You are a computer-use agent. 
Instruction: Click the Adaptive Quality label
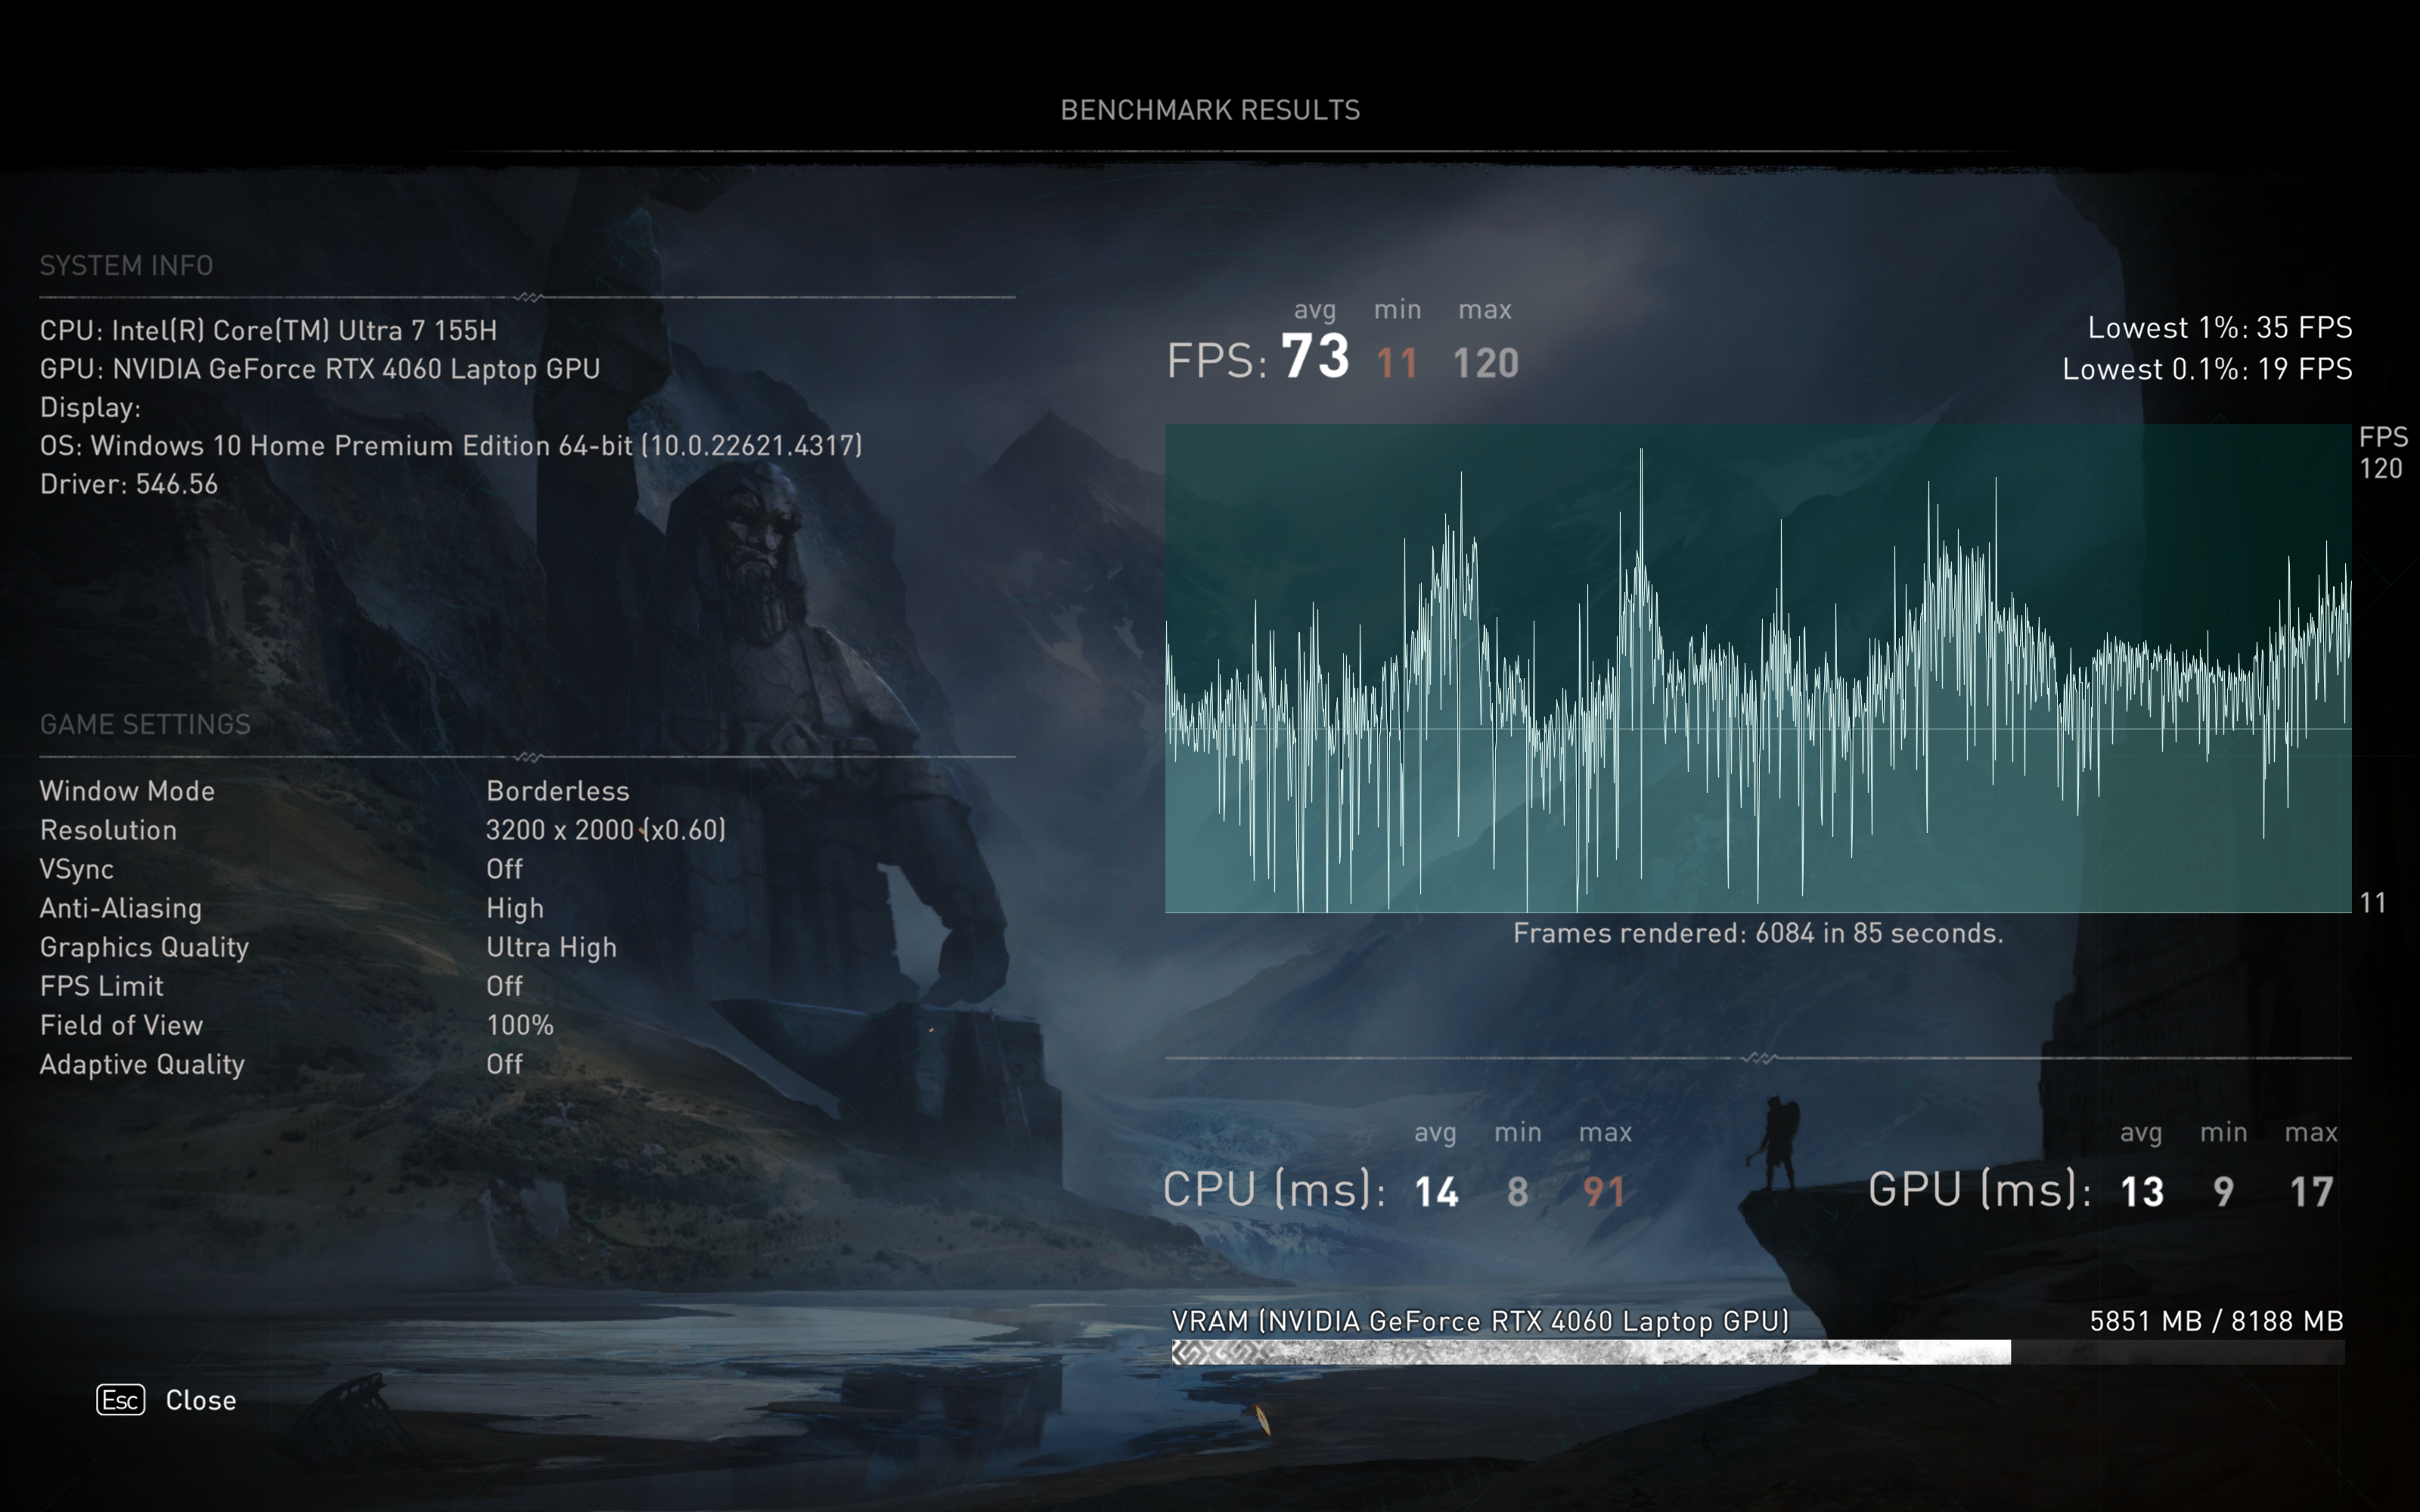coord(142,1065)
